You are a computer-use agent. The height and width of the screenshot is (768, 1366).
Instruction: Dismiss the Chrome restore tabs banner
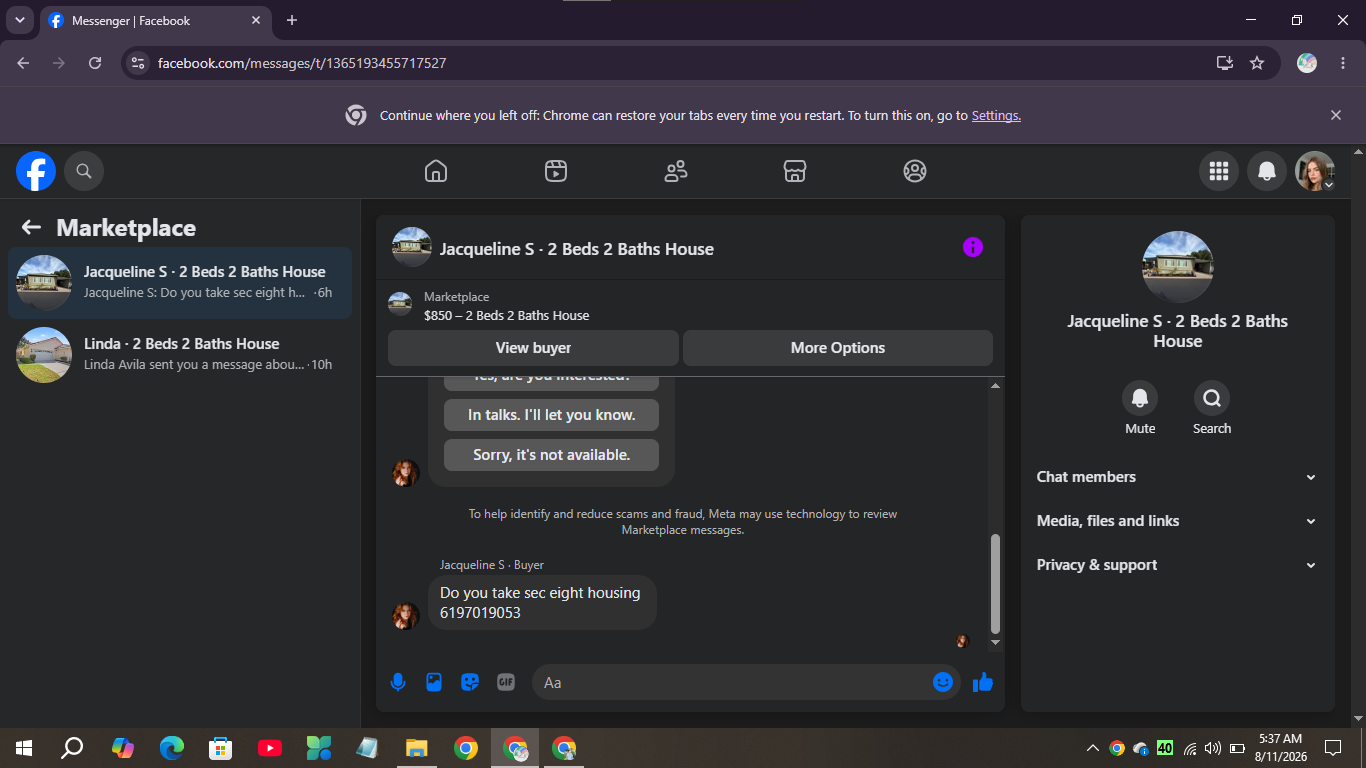(x=1336, y=115)
